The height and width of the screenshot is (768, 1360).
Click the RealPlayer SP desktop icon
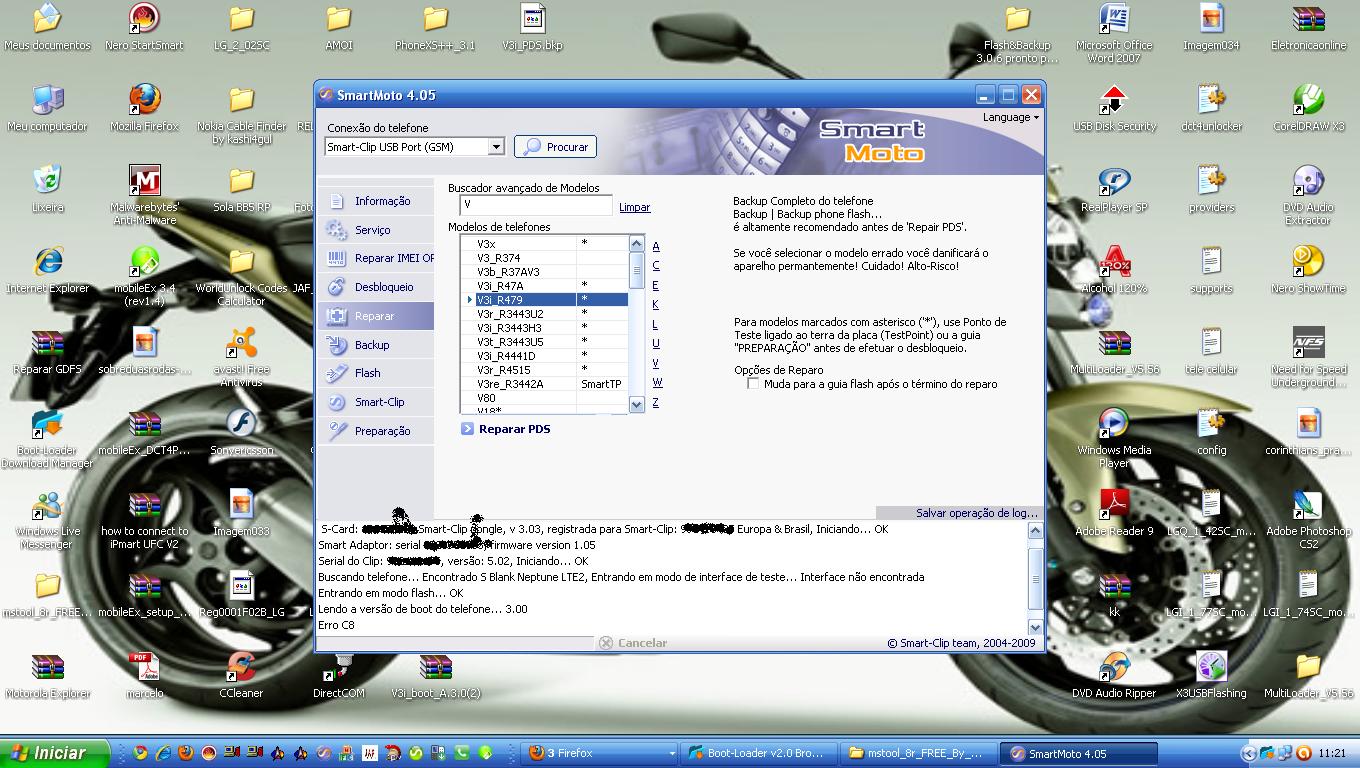tap(1114, 190)
